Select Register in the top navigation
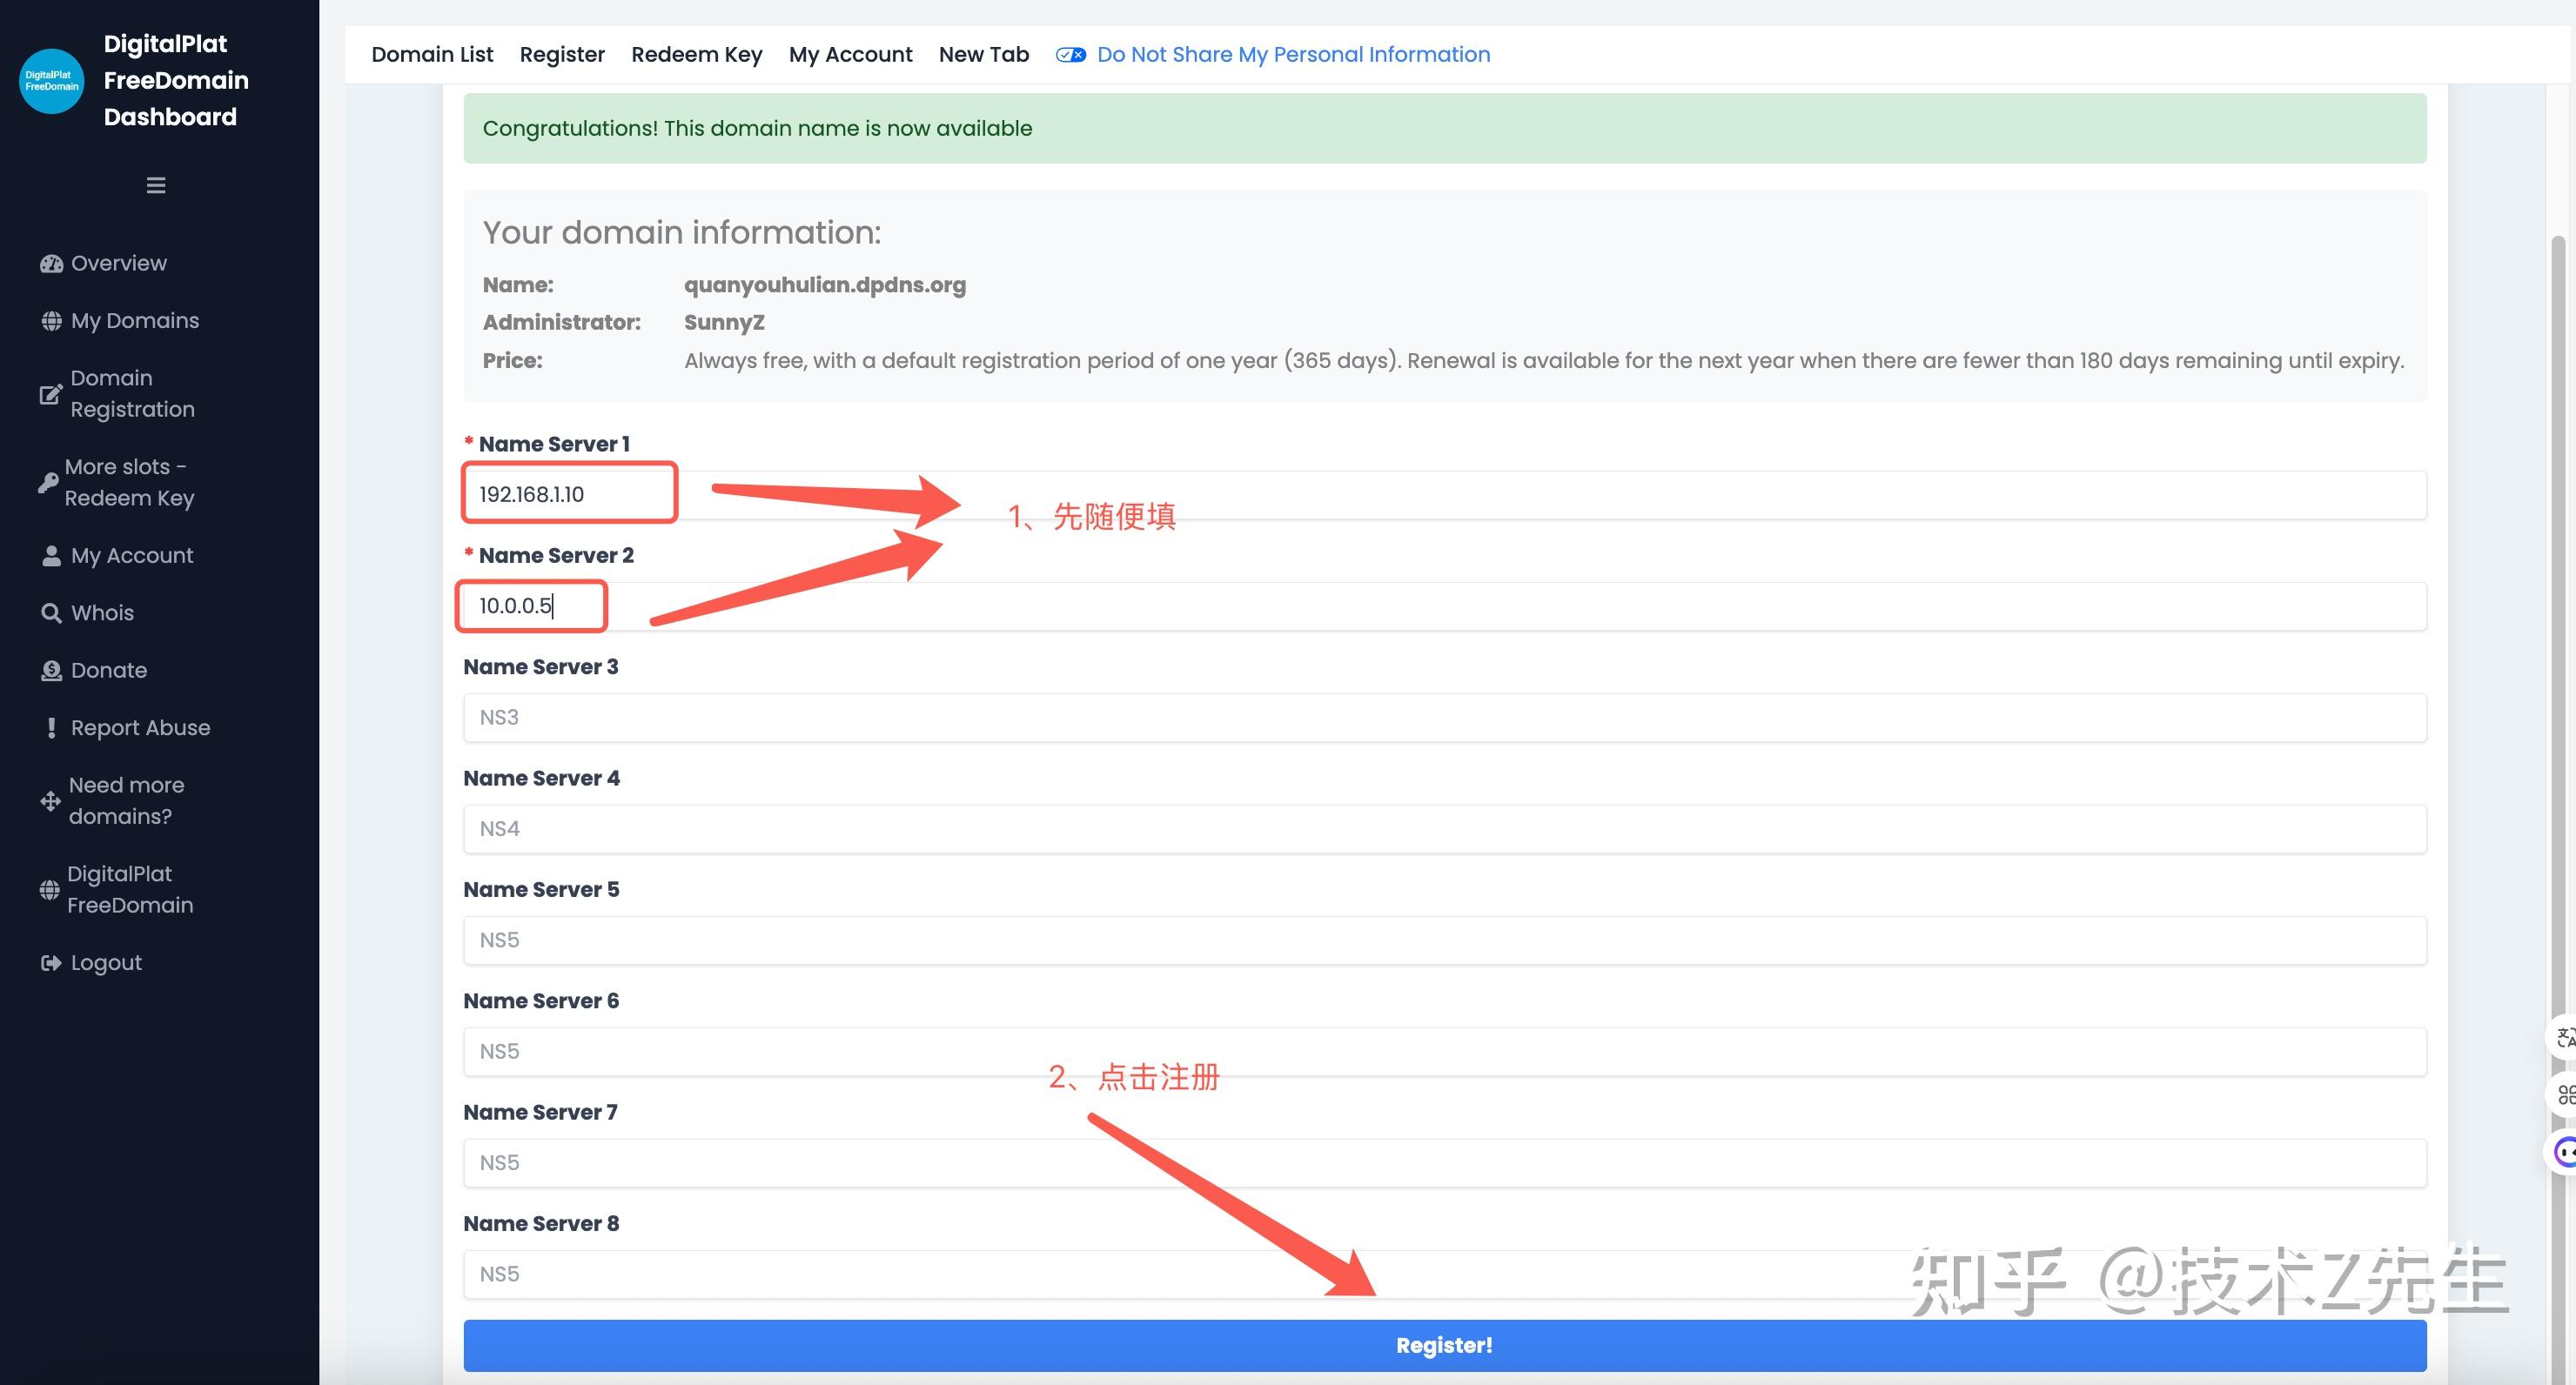 562,54
